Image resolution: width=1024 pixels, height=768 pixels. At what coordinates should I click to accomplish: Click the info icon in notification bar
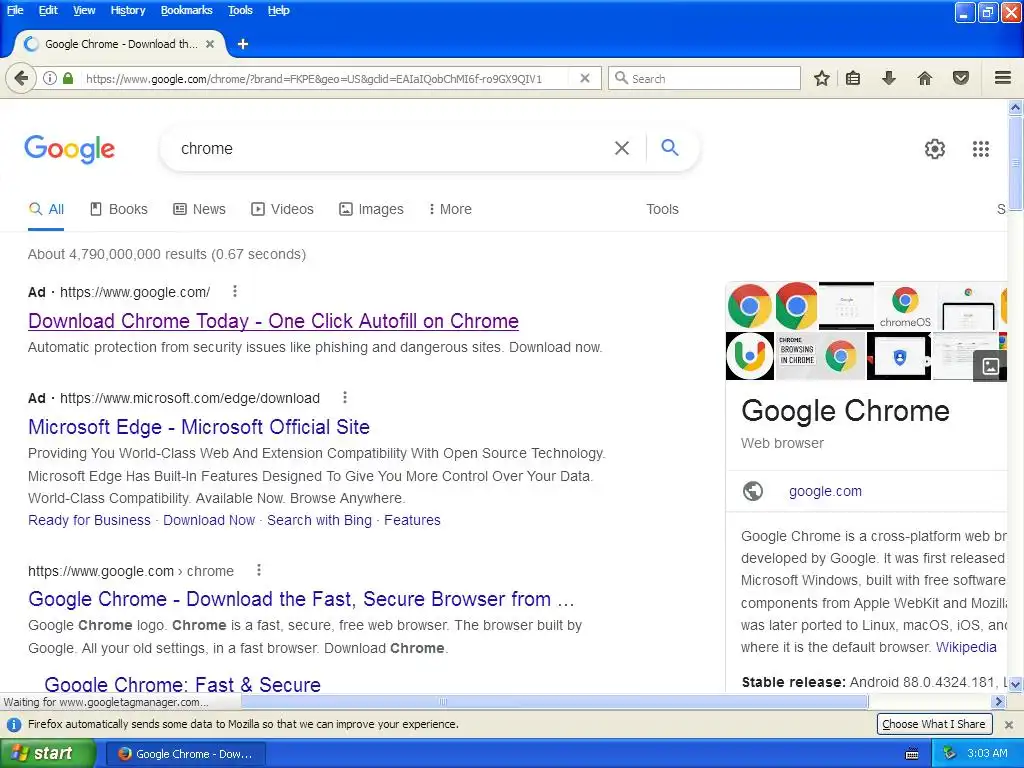tap(14, 724)
